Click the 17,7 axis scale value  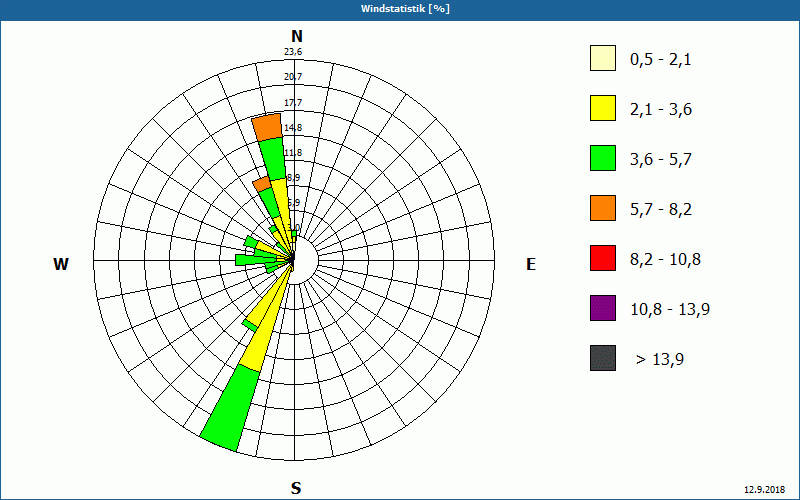pyautogui.click(x=293, y=103)
